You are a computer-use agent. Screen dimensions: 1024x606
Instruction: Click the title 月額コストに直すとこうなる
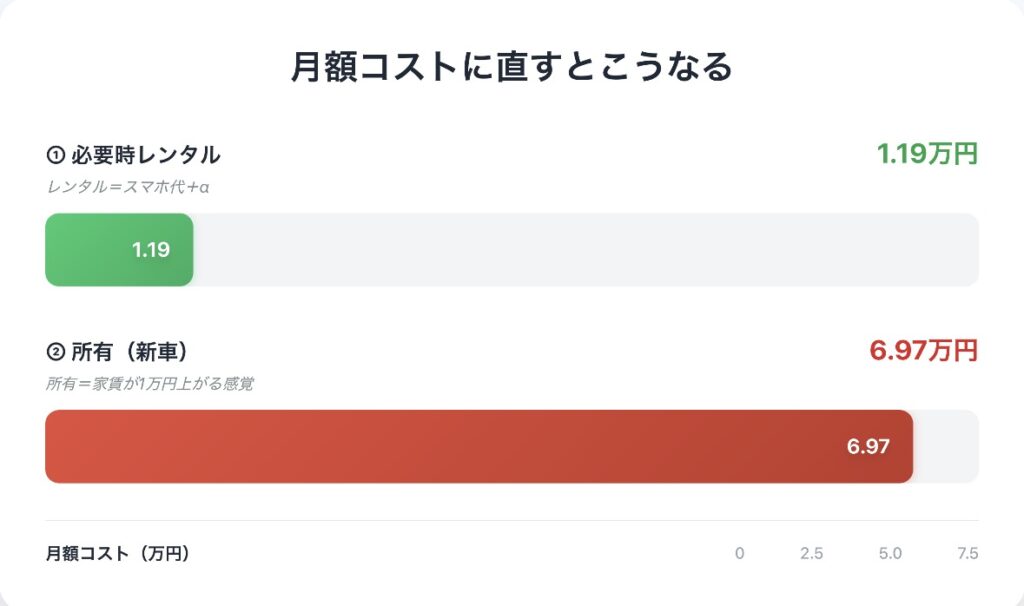(x=511, y=67)
